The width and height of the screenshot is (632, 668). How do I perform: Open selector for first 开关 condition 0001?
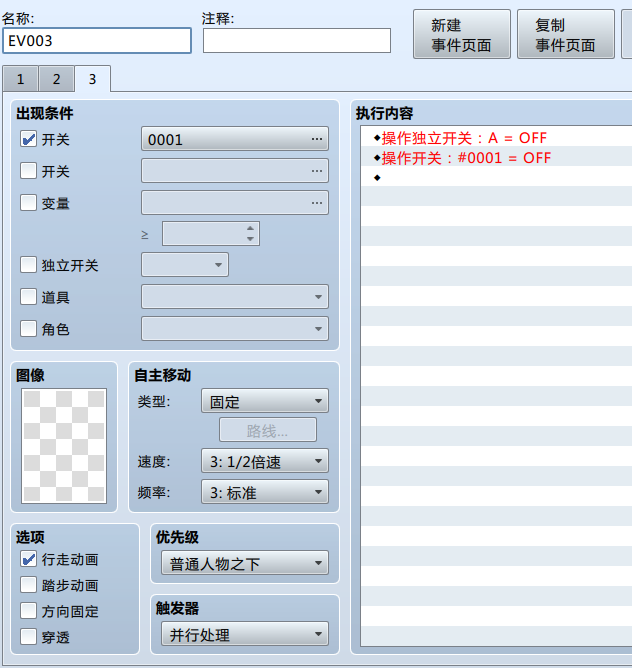tap(235, 139)
